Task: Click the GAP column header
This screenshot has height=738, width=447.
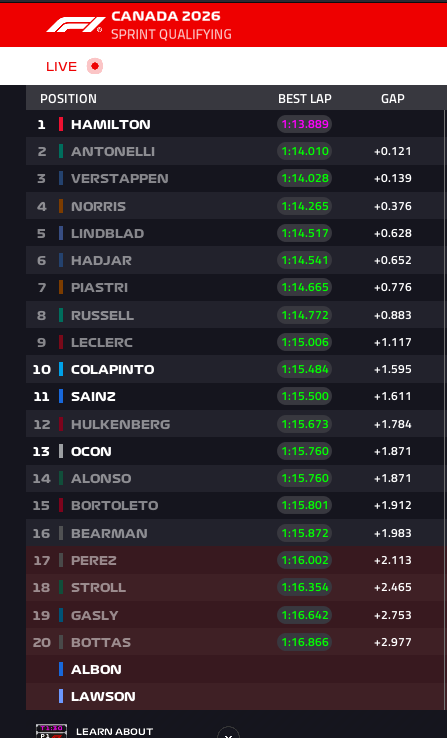Action: [x=392, y=98]
